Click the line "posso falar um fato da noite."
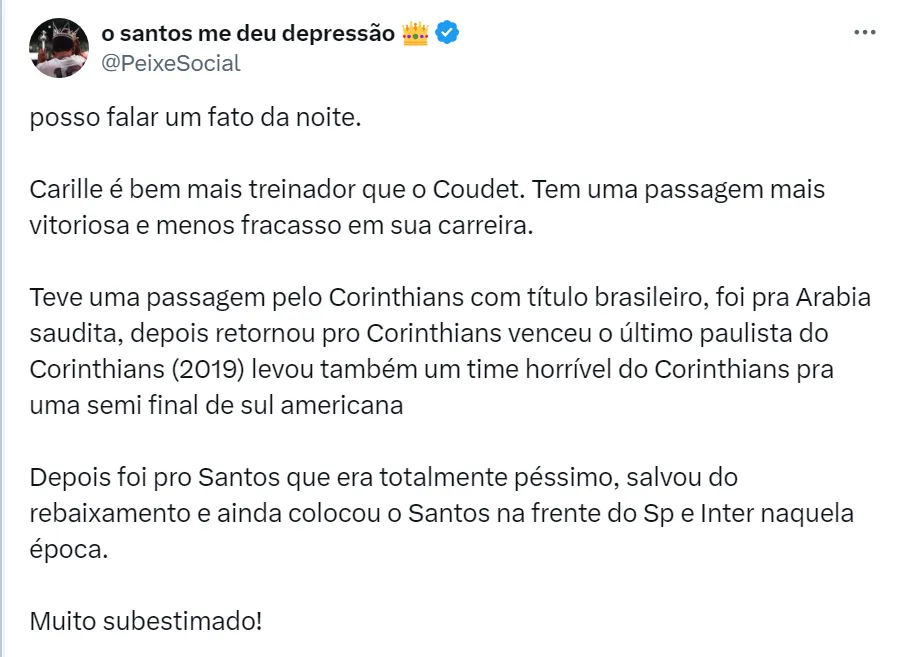 pos(193,118)
